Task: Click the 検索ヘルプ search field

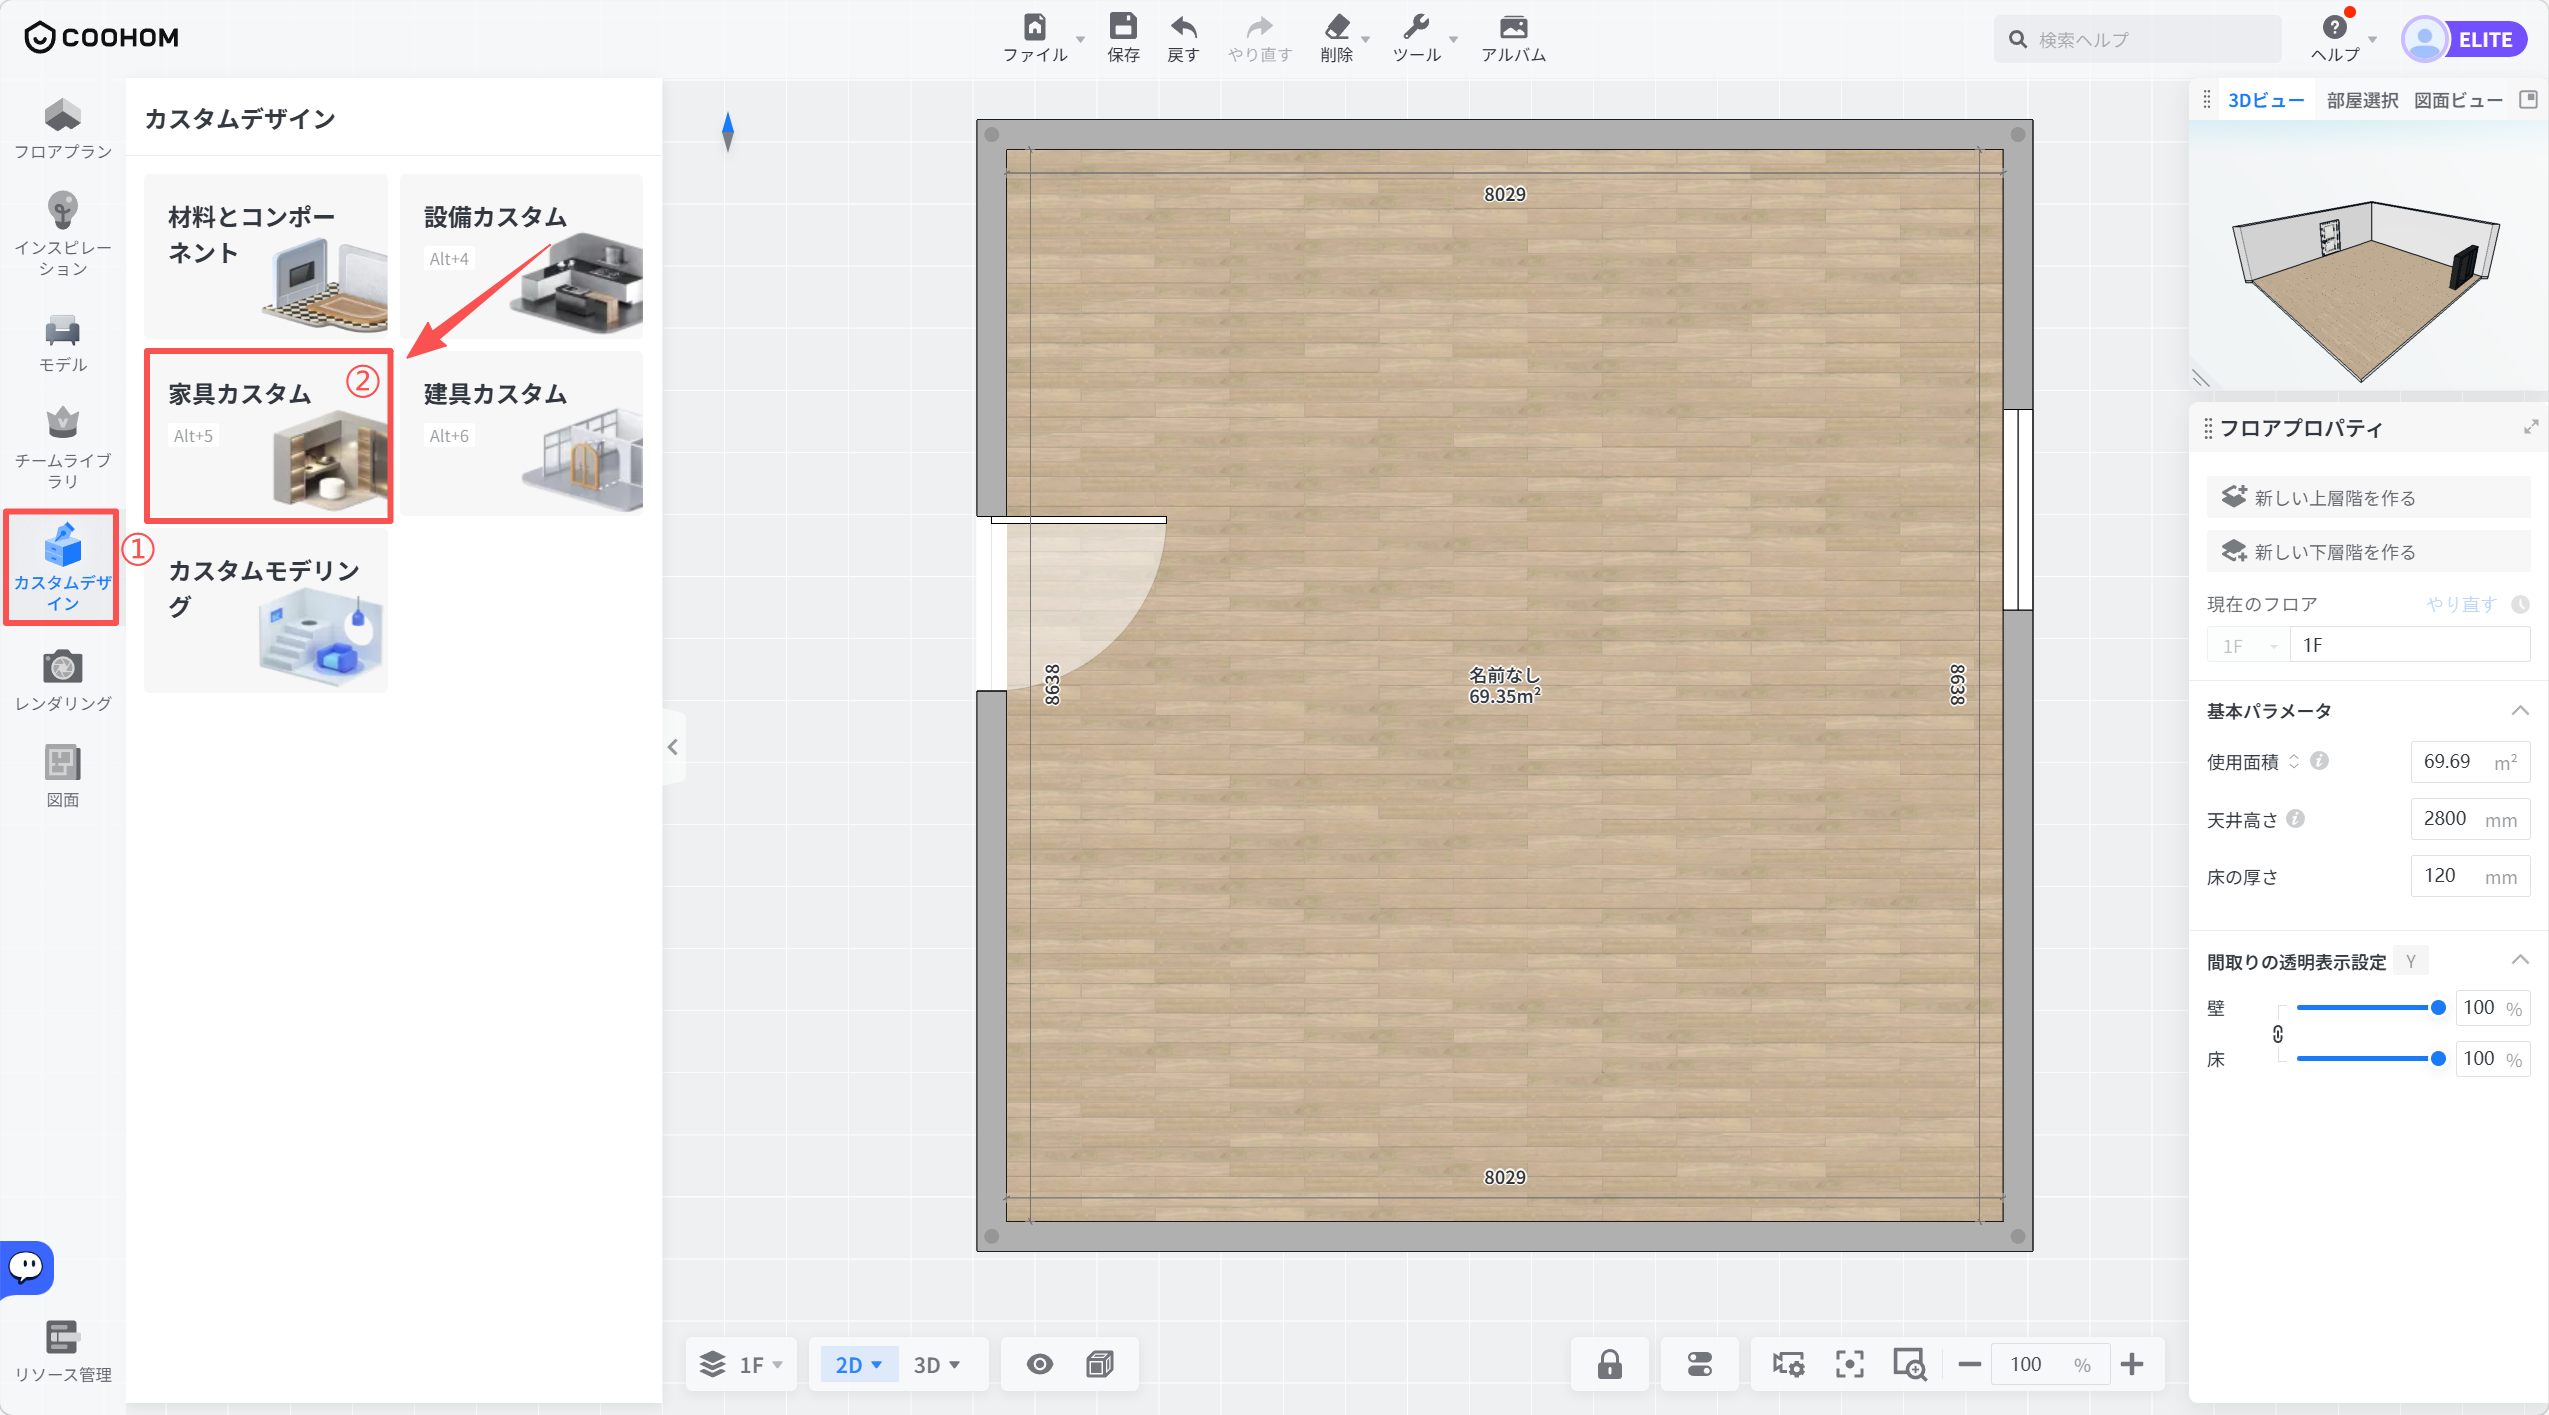Action: pyautogui.click(x=2139, y=39)
